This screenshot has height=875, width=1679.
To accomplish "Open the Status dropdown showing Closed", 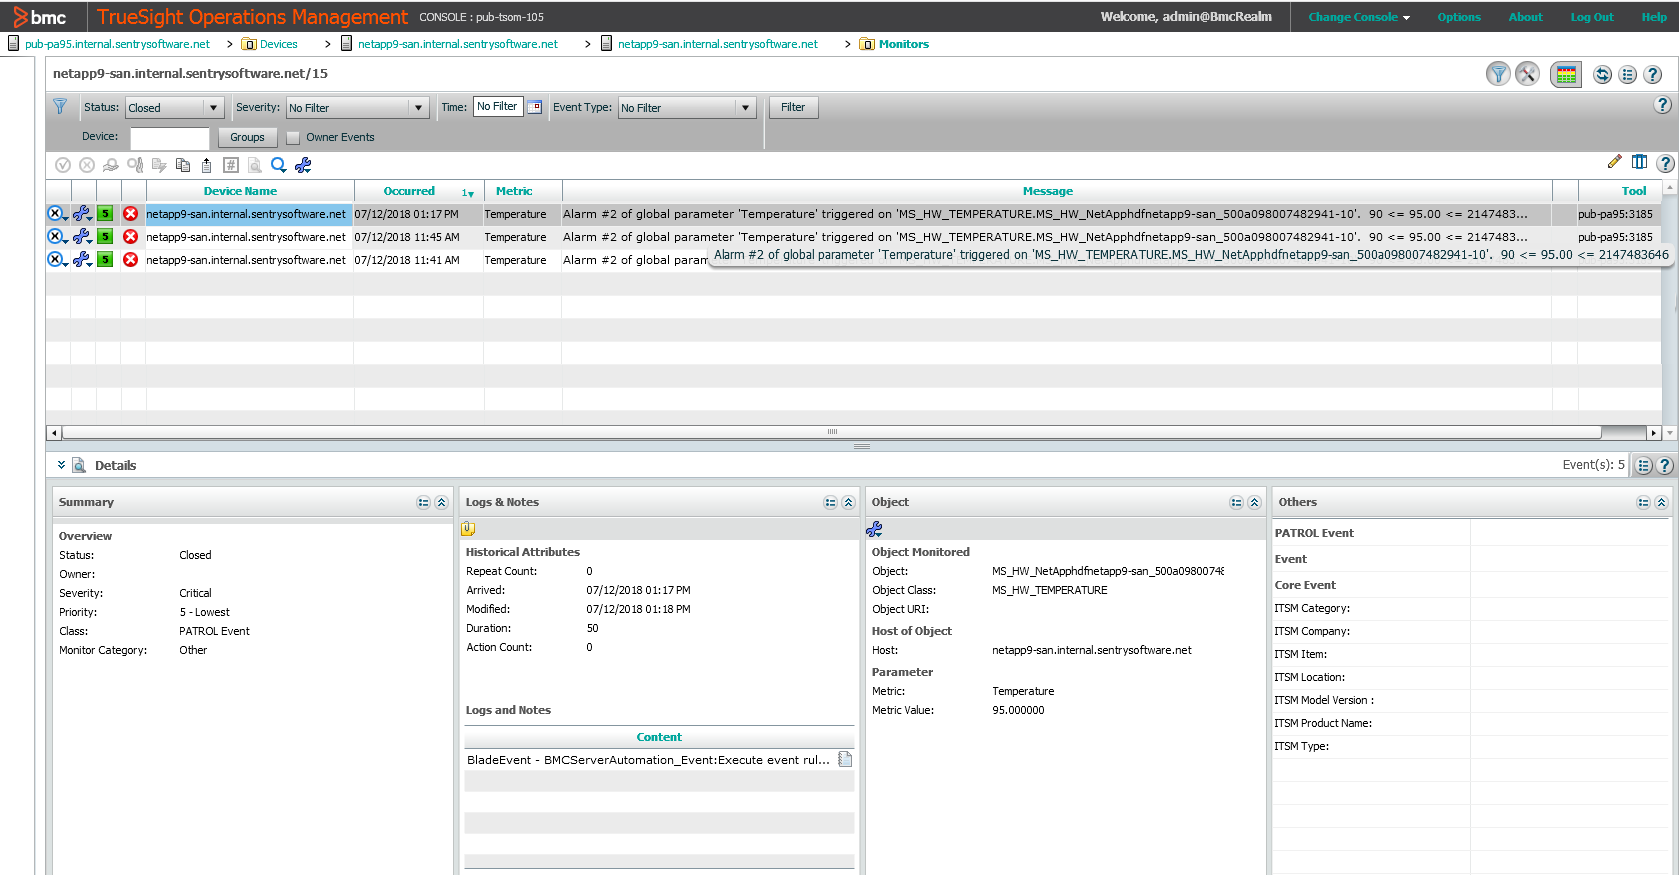I will [x=213, y=108].
